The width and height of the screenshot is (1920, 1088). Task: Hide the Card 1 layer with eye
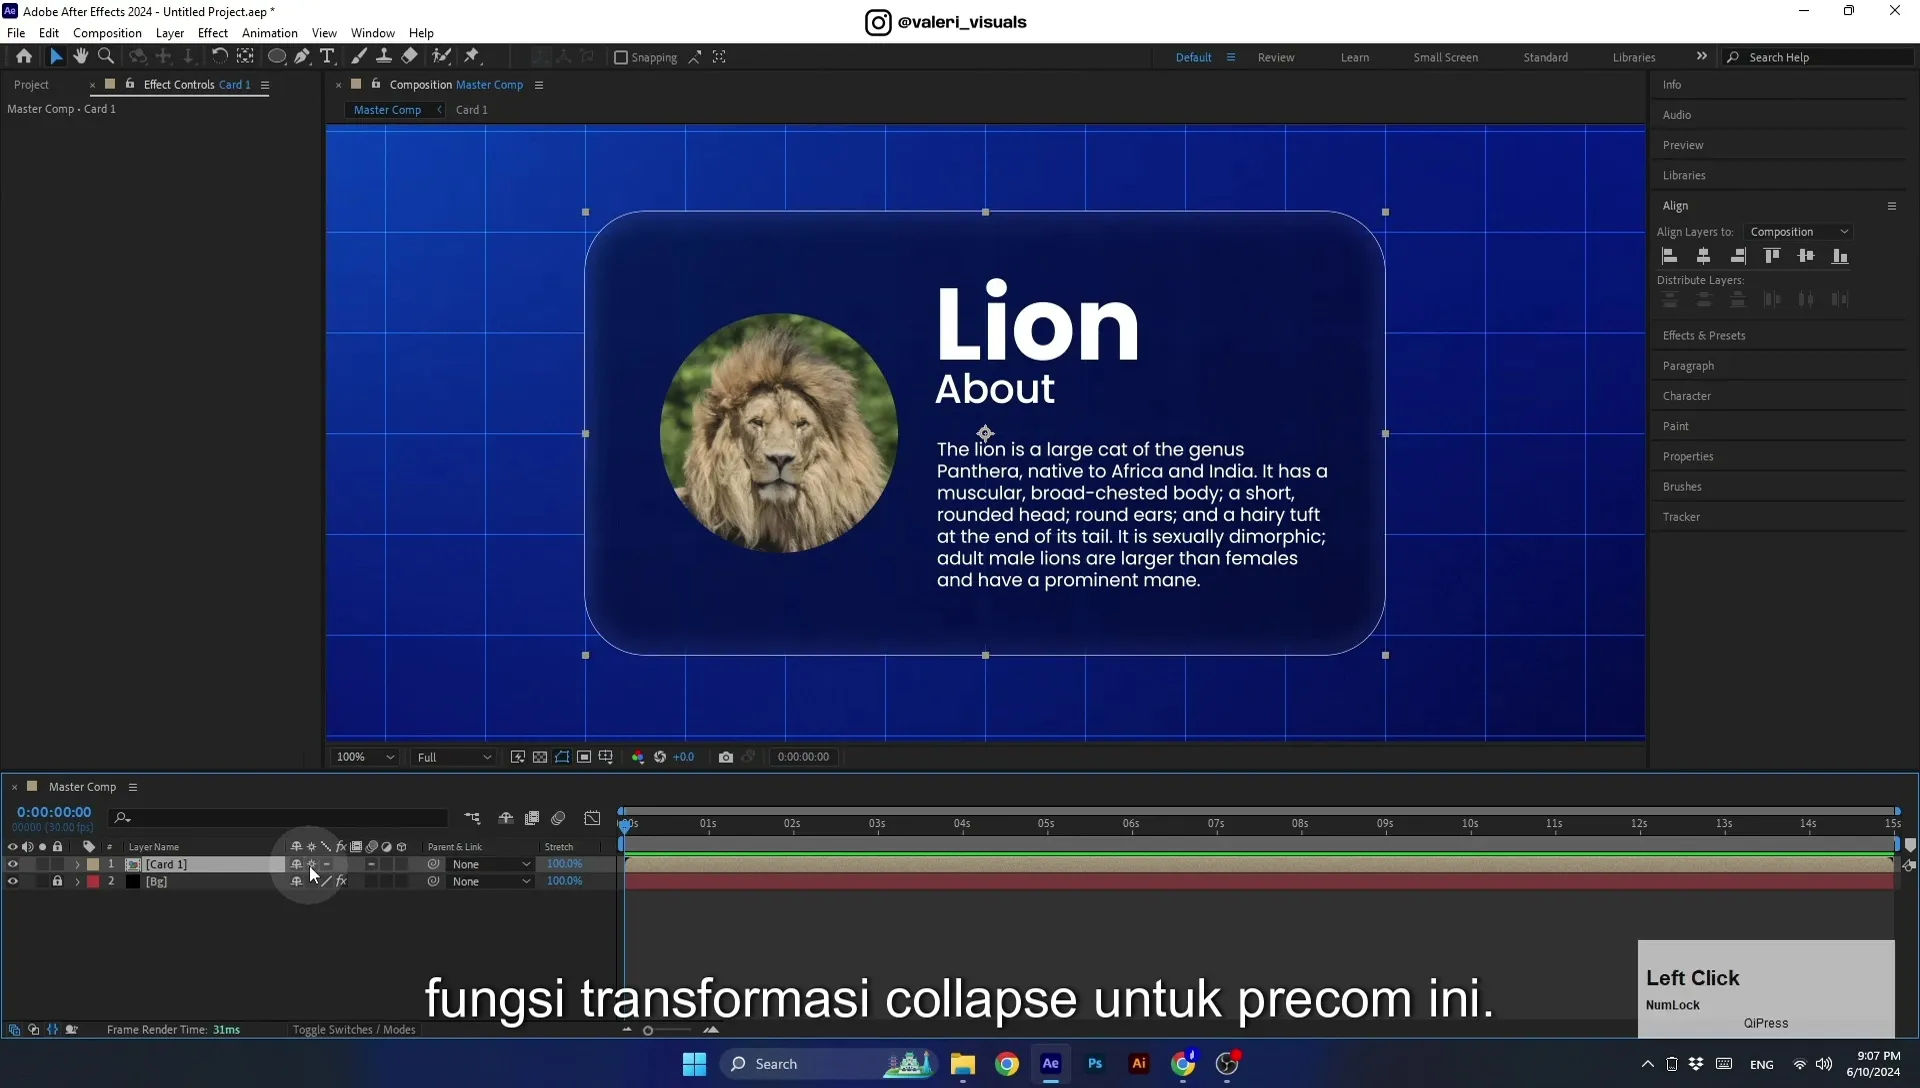(x=13, y=864)
